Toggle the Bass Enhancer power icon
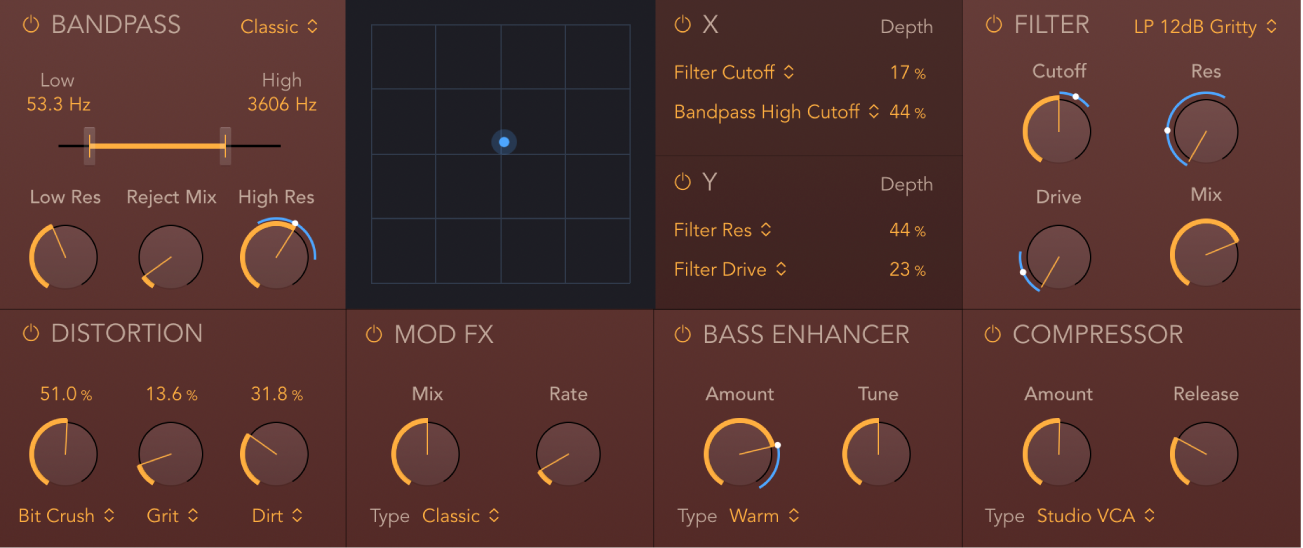This screenshot has width=1303, height=548. 682,334
